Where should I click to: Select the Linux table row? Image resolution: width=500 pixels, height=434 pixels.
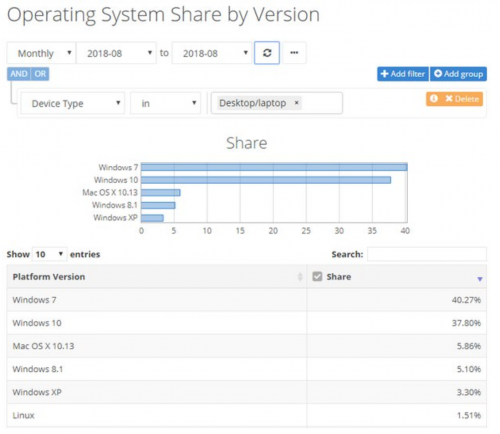[x=247, y=415]
